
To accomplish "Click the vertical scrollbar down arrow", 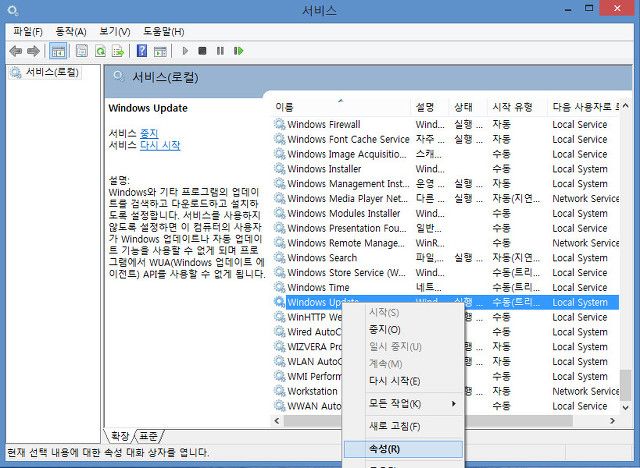I will tap(626, 407).
